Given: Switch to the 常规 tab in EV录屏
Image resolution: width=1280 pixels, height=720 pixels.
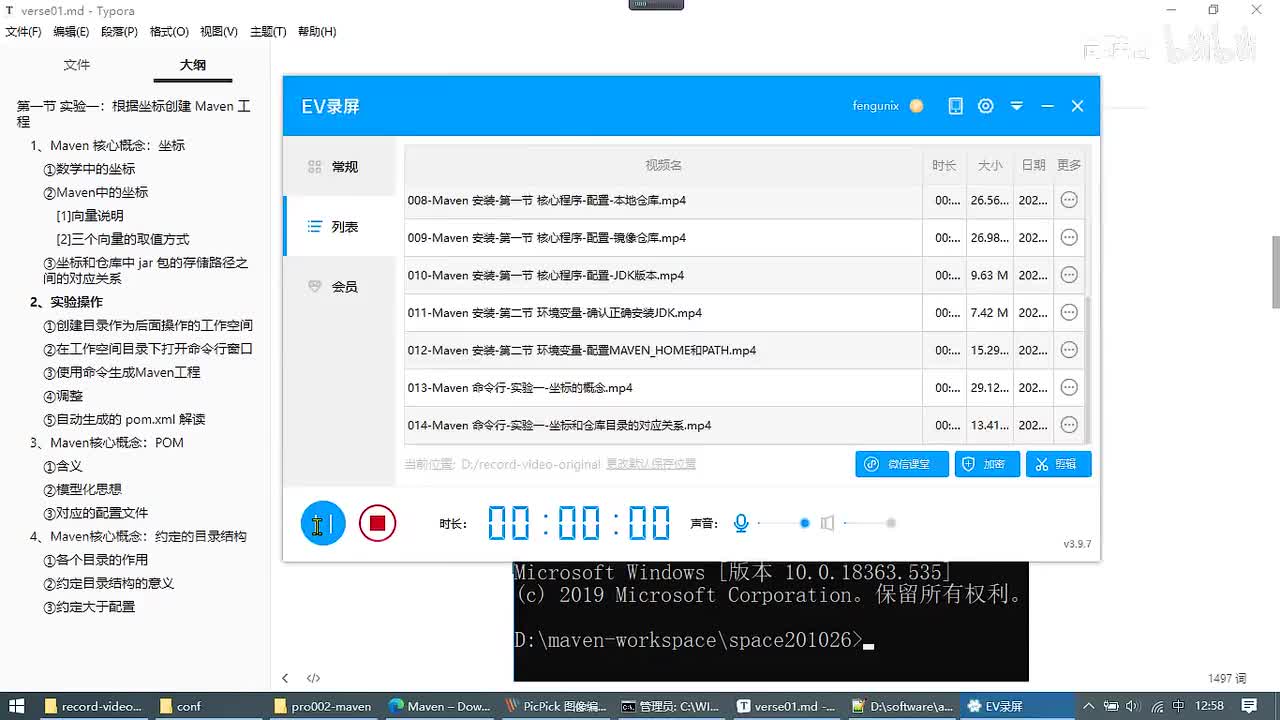Looking at the screenshot, I should [339, 167].
